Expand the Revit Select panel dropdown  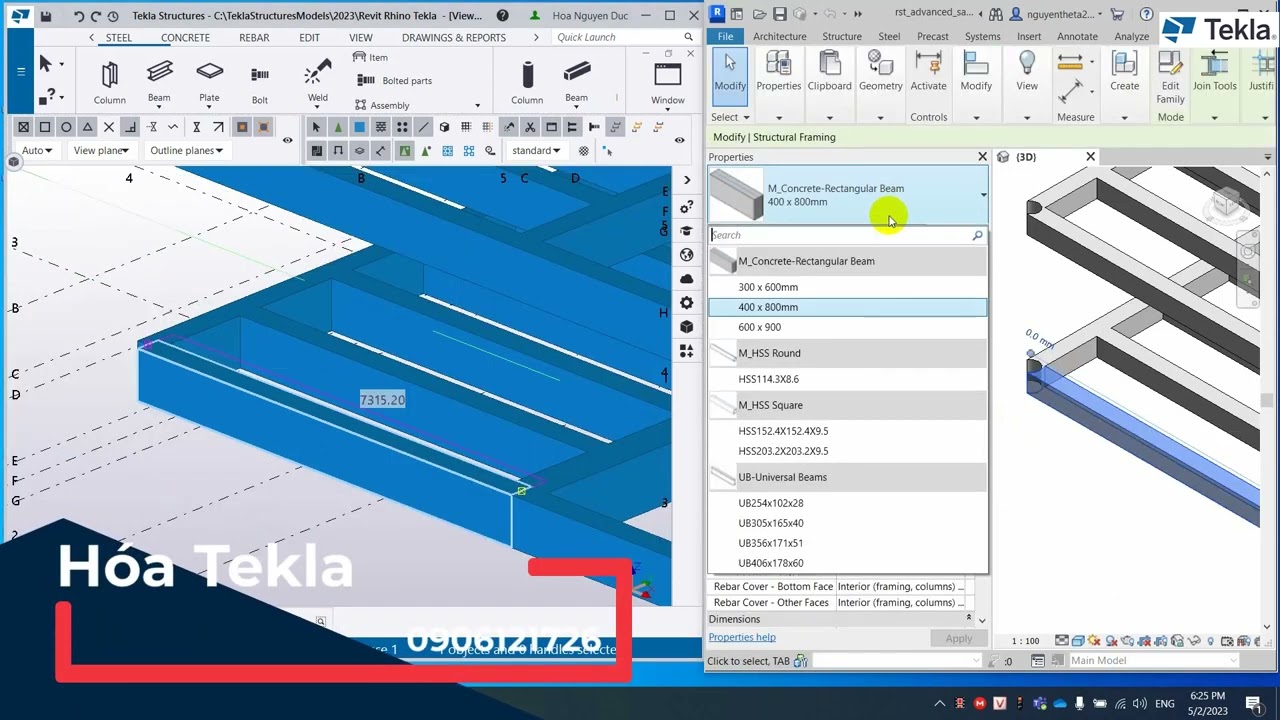coord(730,117)
